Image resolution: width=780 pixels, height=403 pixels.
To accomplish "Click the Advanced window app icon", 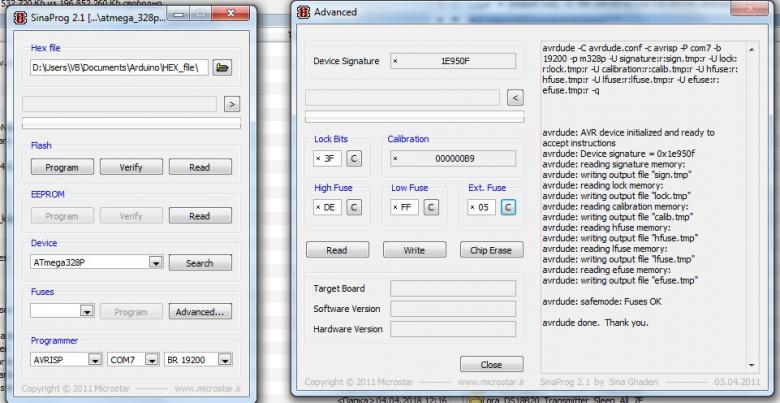I will (303, 12).
